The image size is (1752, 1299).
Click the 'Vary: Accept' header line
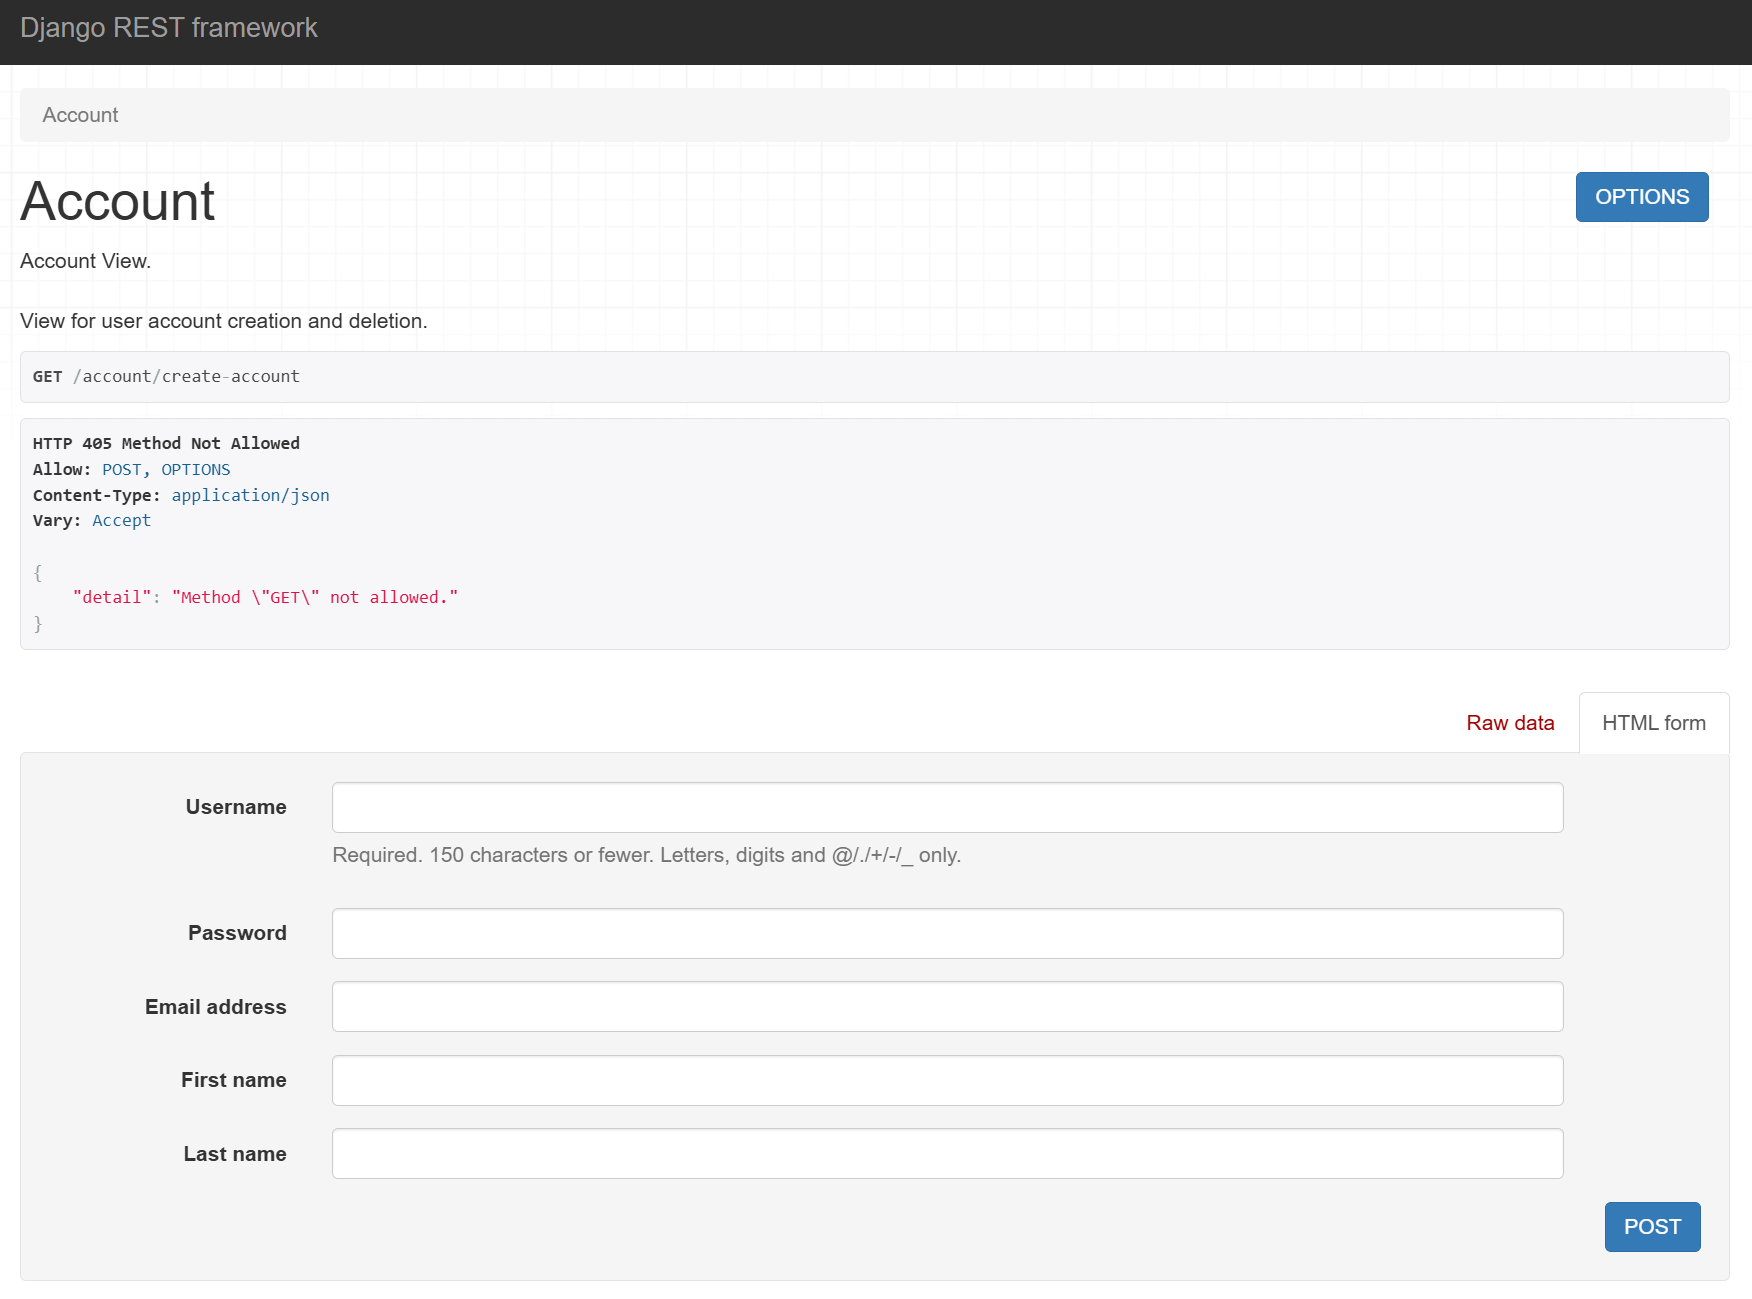(92, 520)
